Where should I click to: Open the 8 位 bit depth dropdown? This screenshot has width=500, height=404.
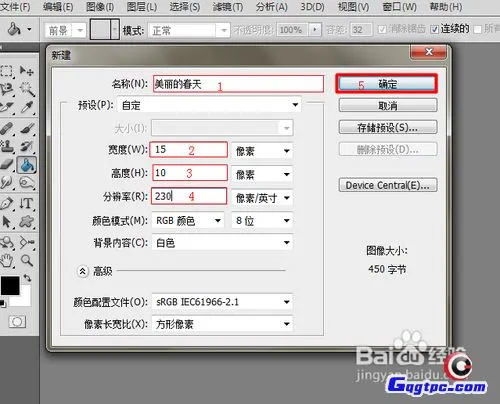pos(262,220)
